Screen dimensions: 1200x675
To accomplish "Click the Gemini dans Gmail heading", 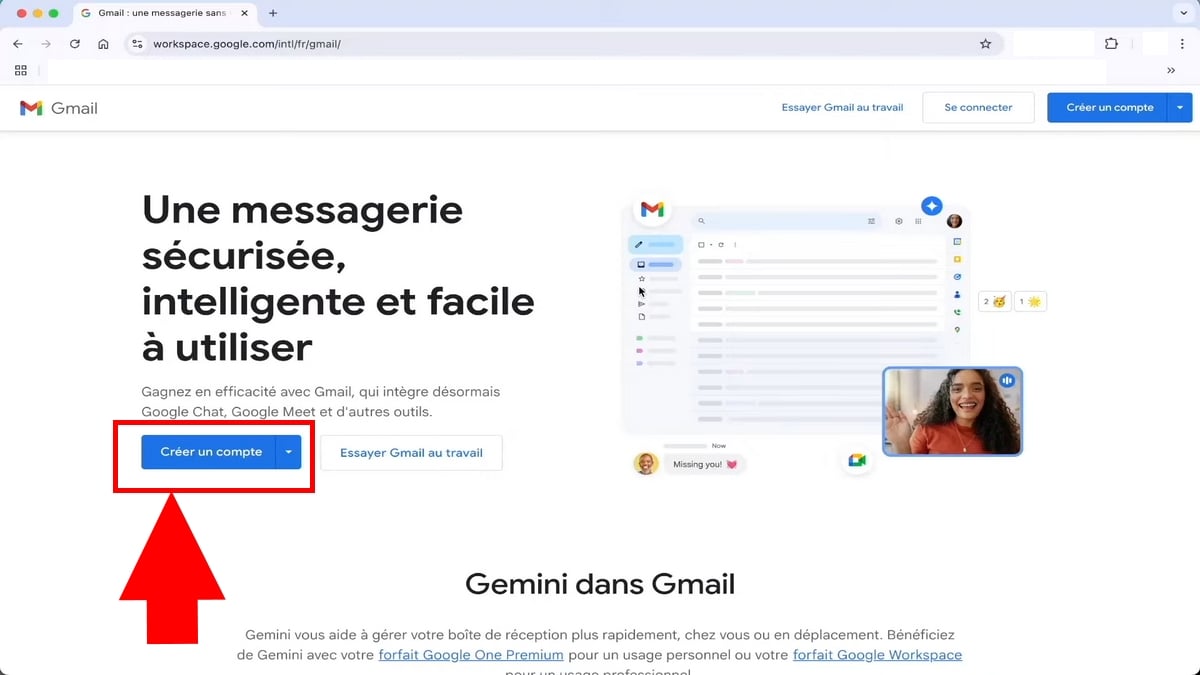I will [x=600, y=584].
